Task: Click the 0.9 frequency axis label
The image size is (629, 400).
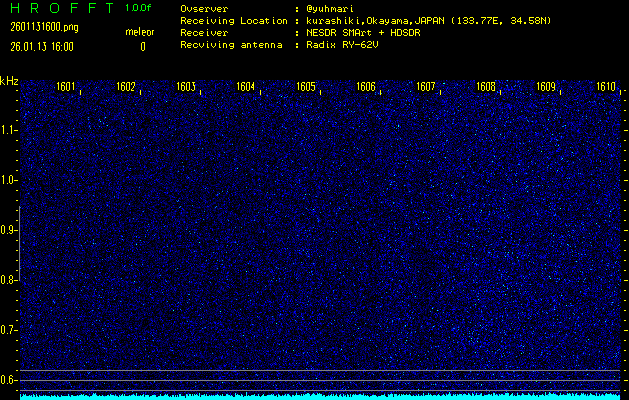Action: point(9,230)
